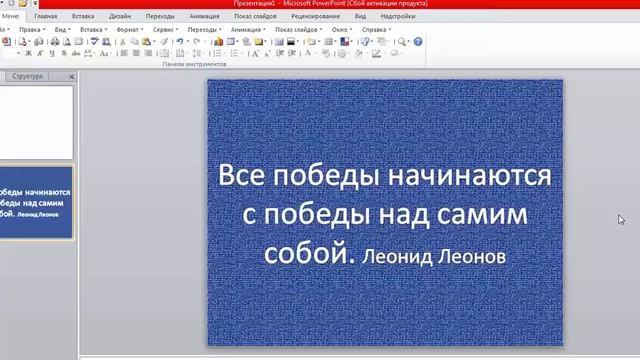Click the Decrease Font Size icon
Image resolution: width=640 pixels, height=360 pixels.
[x=267, y=53]
